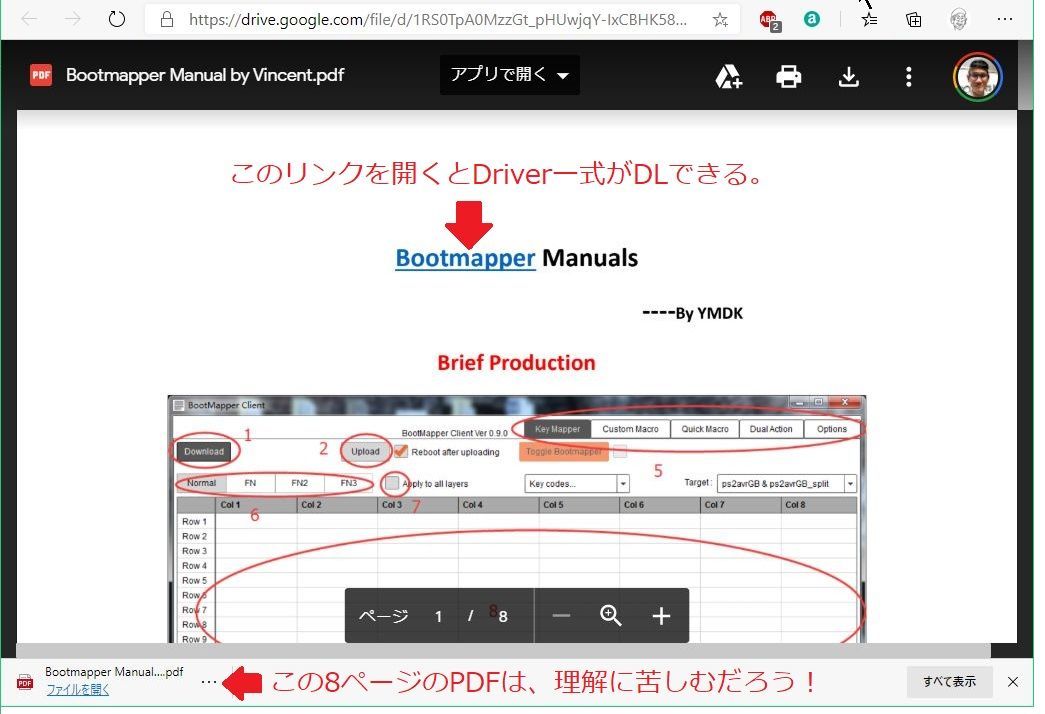Zoom in with plus button
The width and height of the screenshot is (1045, 714).
tap(660, 615)
